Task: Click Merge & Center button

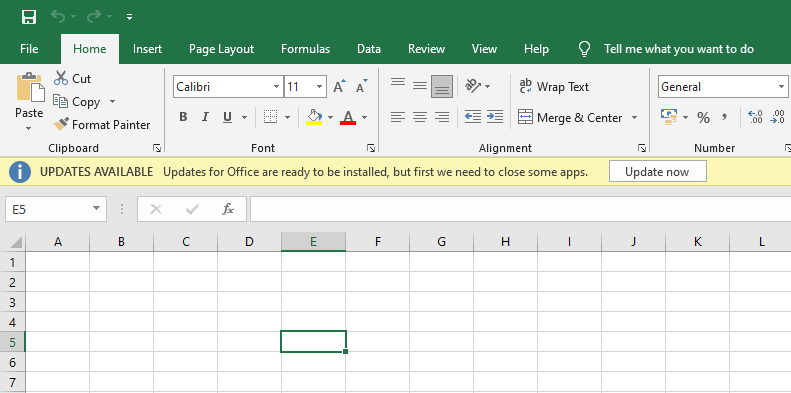Action: tap(570, 118)
